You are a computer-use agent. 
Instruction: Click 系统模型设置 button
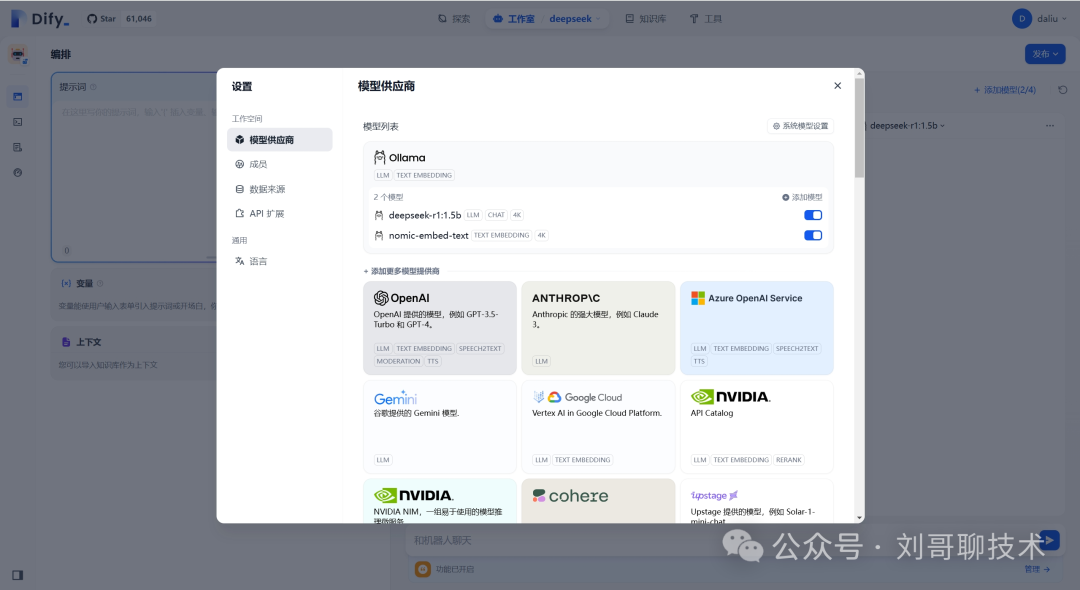coord(800,126)
